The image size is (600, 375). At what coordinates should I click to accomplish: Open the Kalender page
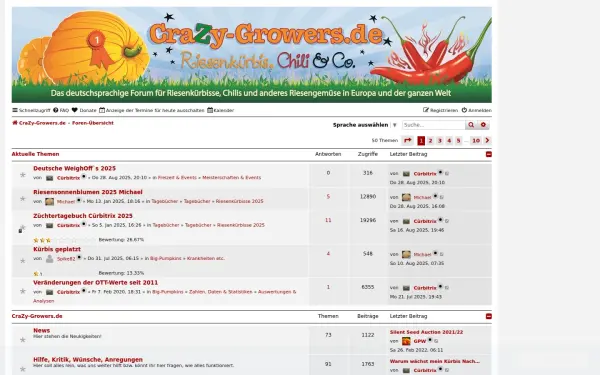pos(221,110)
